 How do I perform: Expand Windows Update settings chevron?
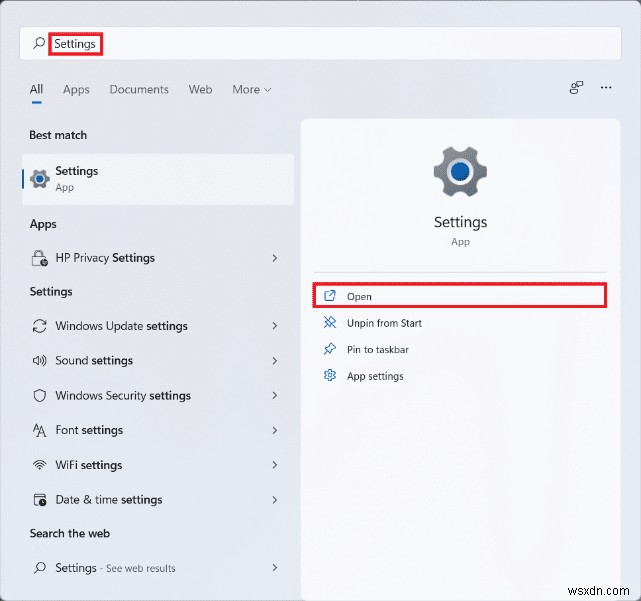coord(275,326)
